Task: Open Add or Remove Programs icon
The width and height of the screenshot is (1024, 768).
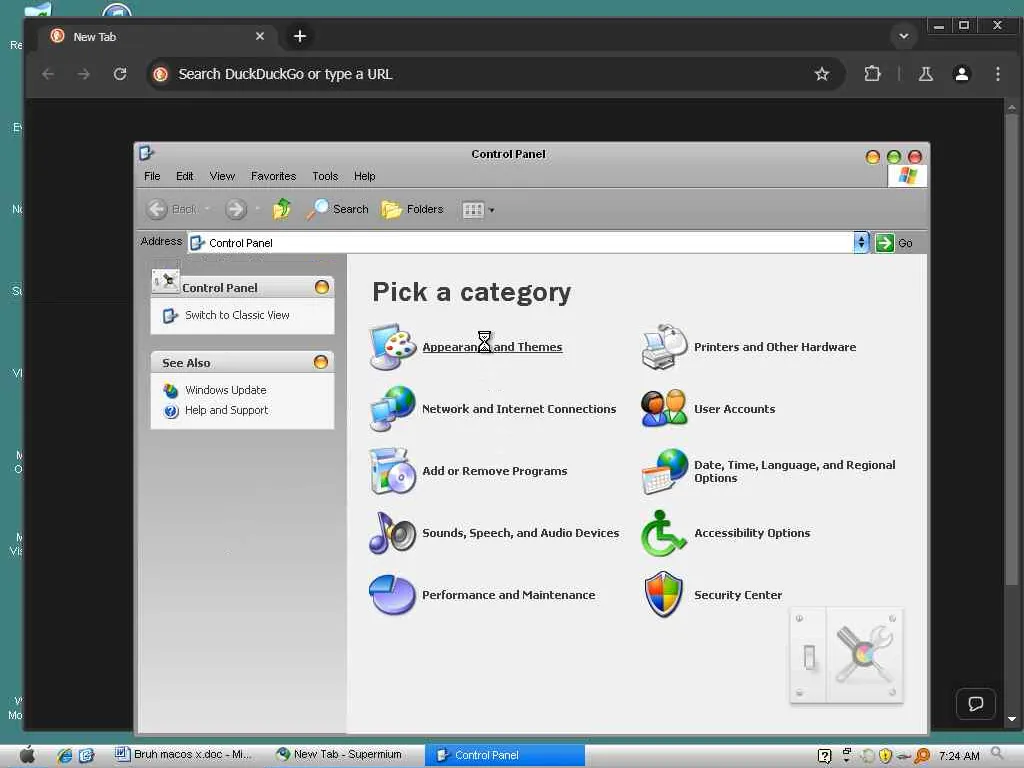Action: 392,471
